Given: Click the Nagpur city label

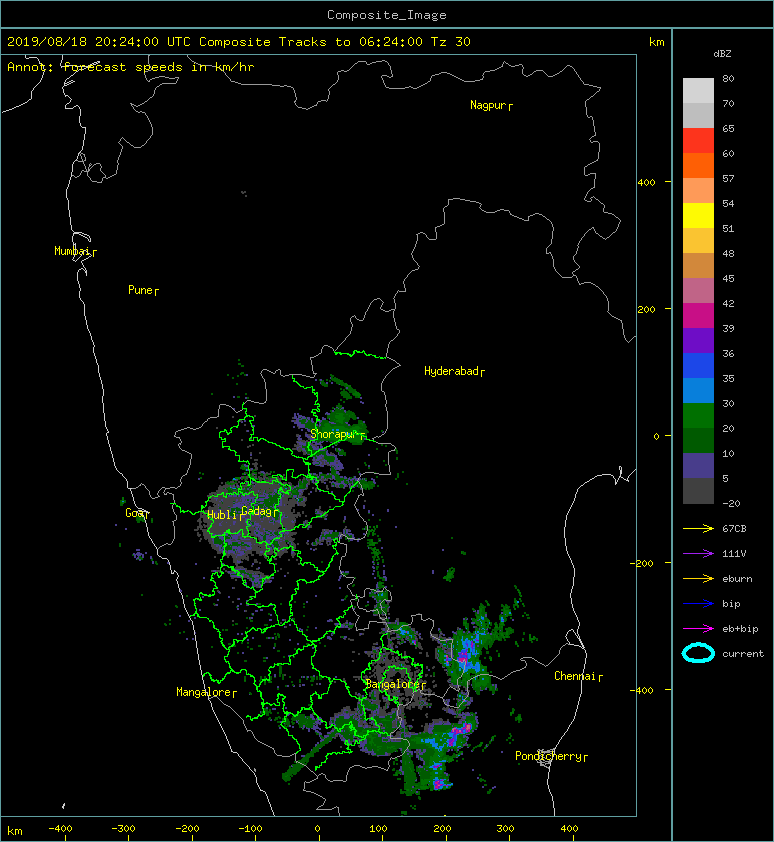Looking at the screenshot, I should point(488,105).
